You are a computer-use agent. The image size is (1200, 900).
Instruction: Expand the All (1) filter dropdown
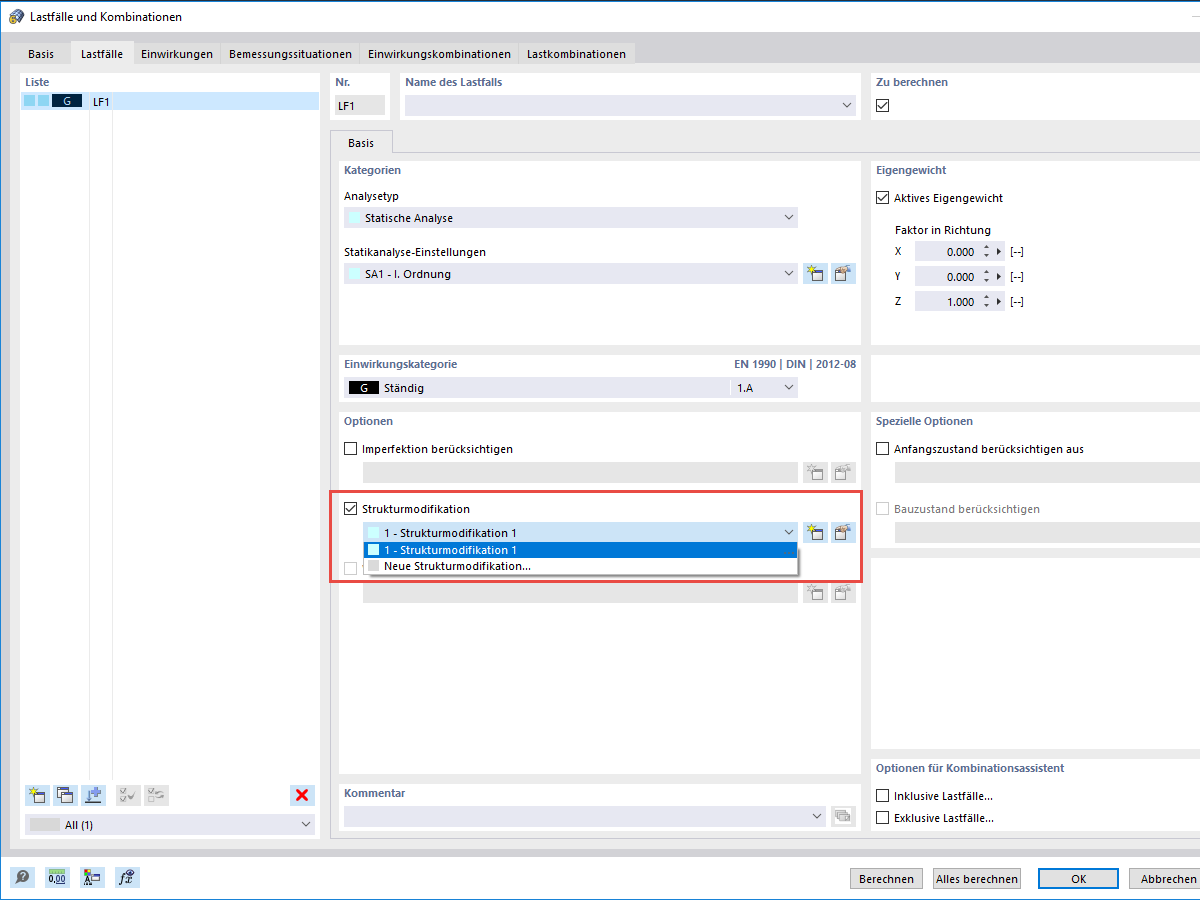[x=306, y=824]
